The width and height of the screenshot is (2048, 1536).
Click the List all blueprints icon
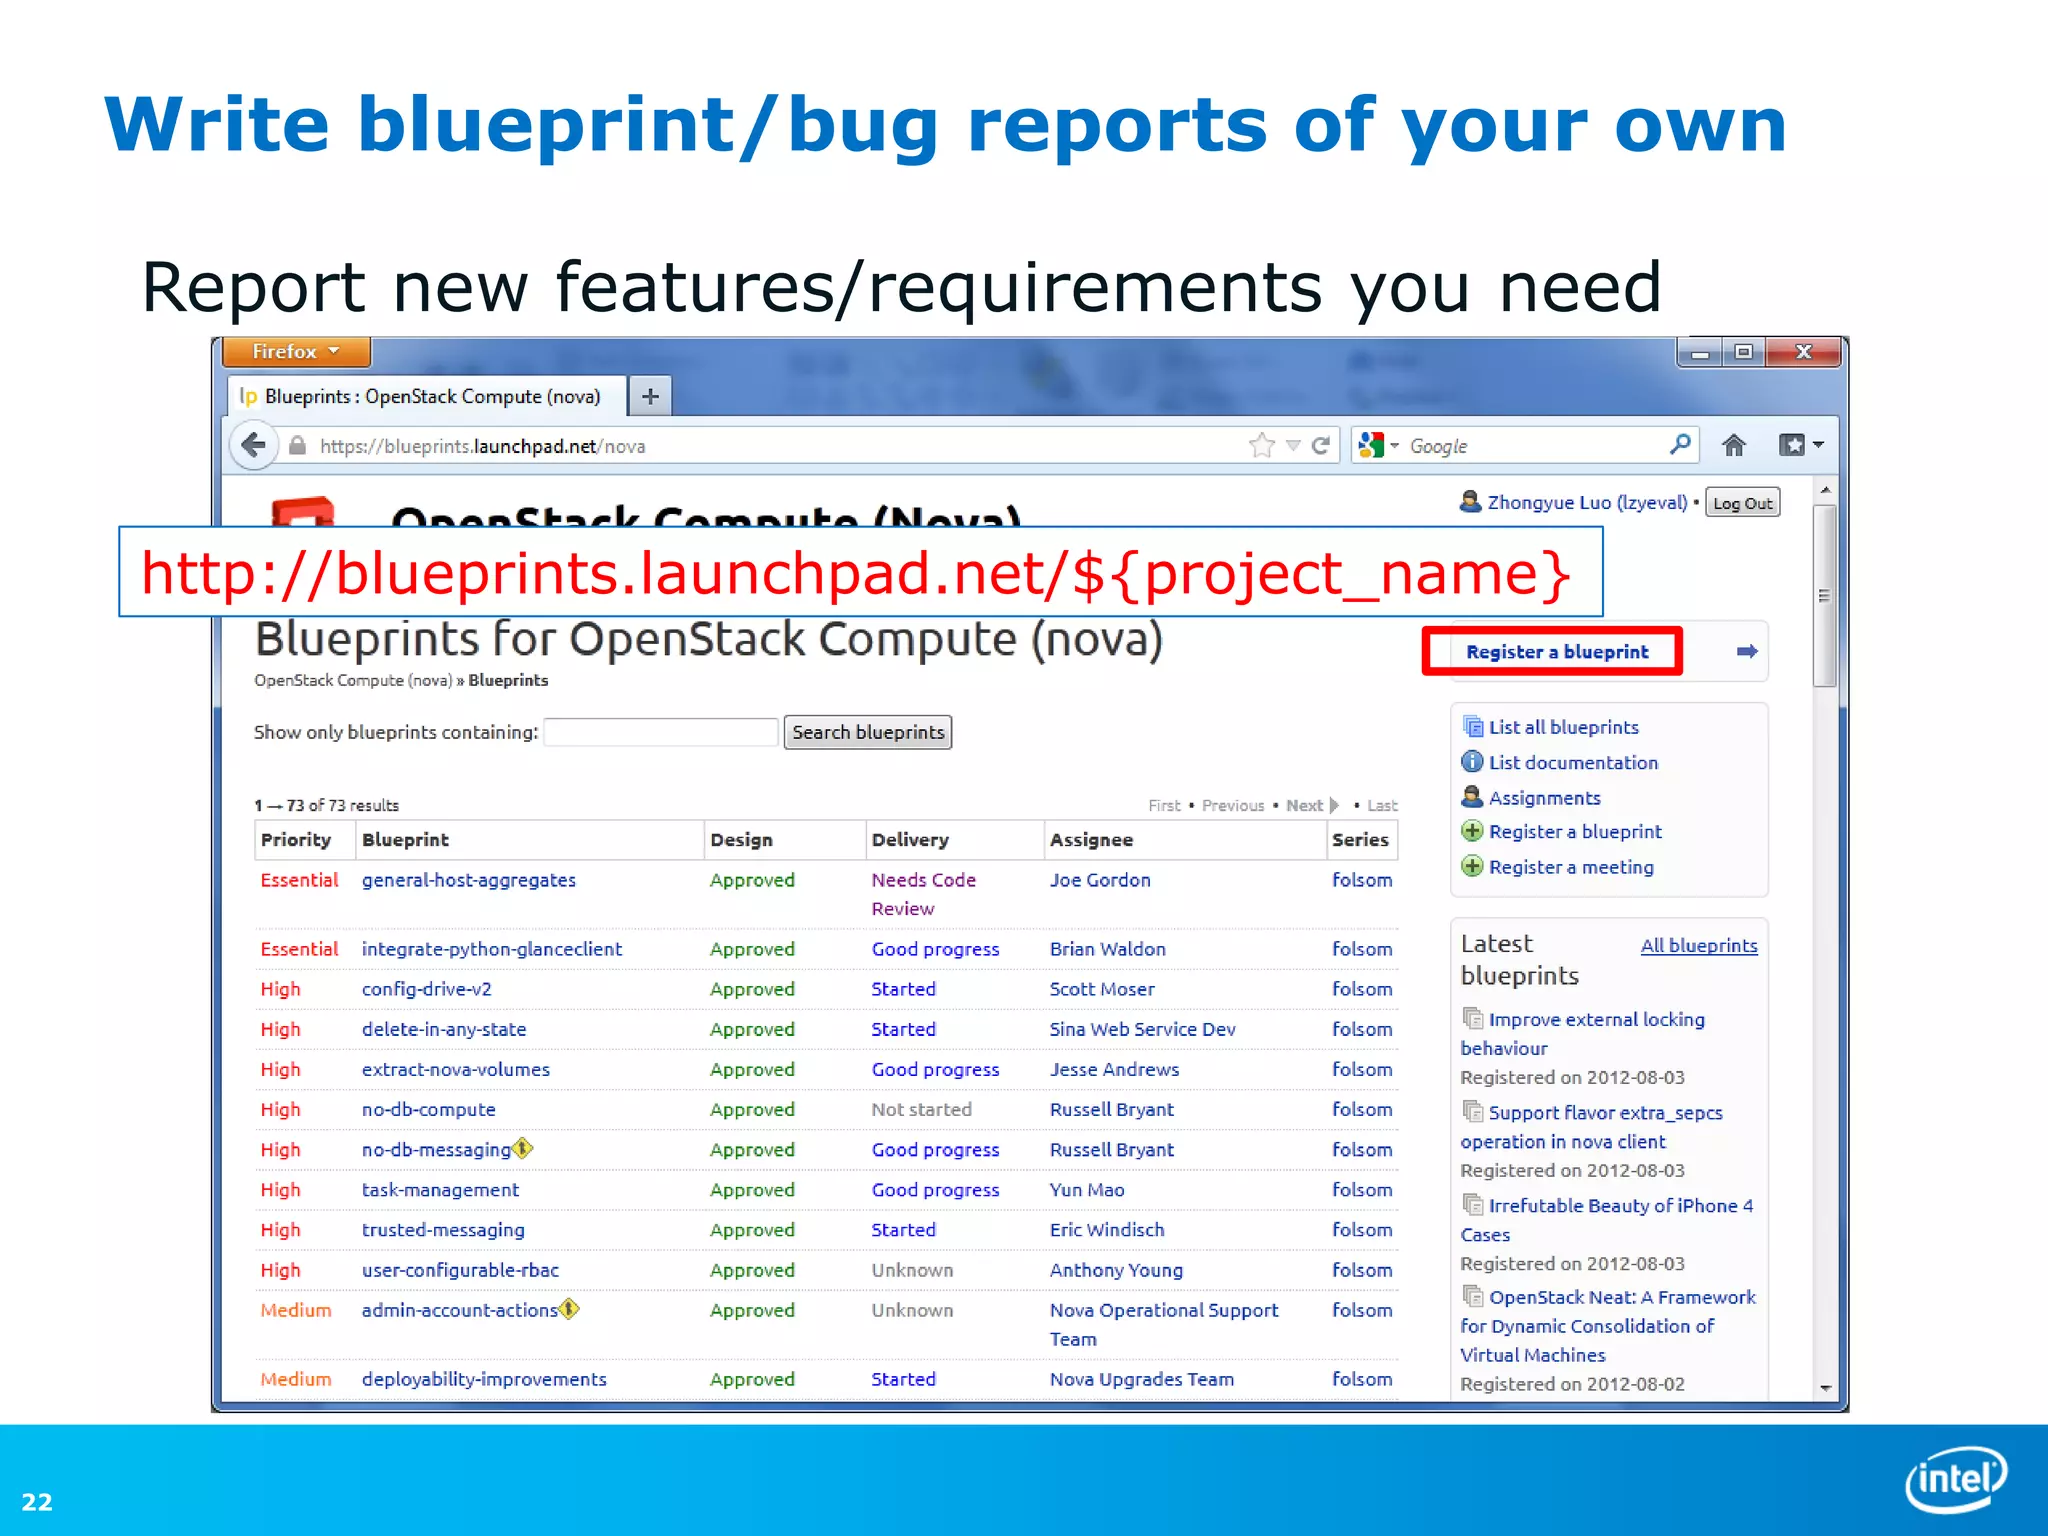point(1473,727)
